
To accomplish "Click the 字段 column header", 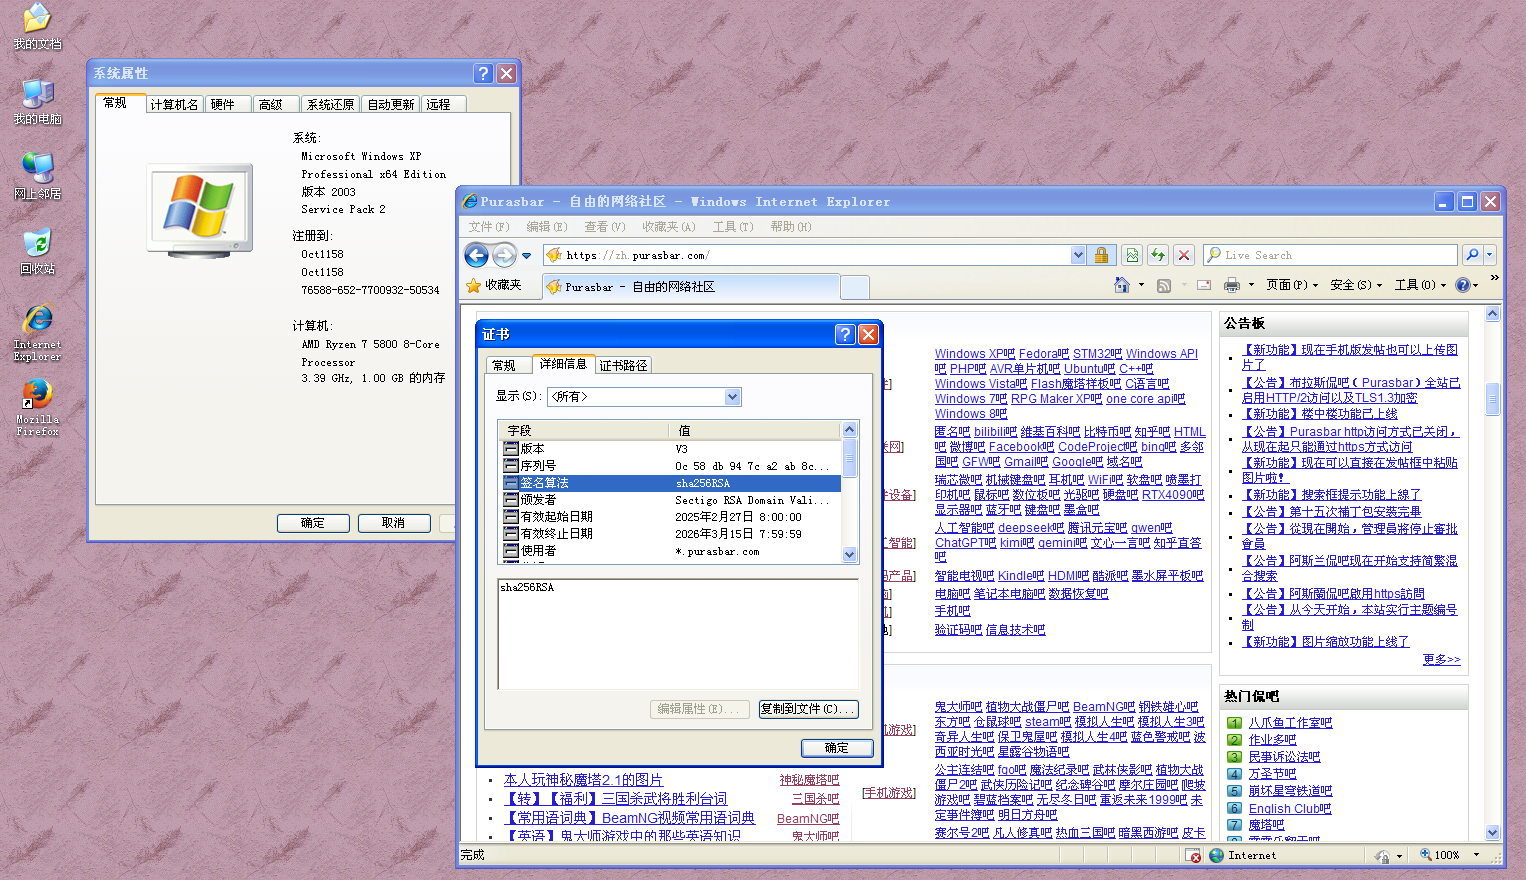I will tap(584, 430).
